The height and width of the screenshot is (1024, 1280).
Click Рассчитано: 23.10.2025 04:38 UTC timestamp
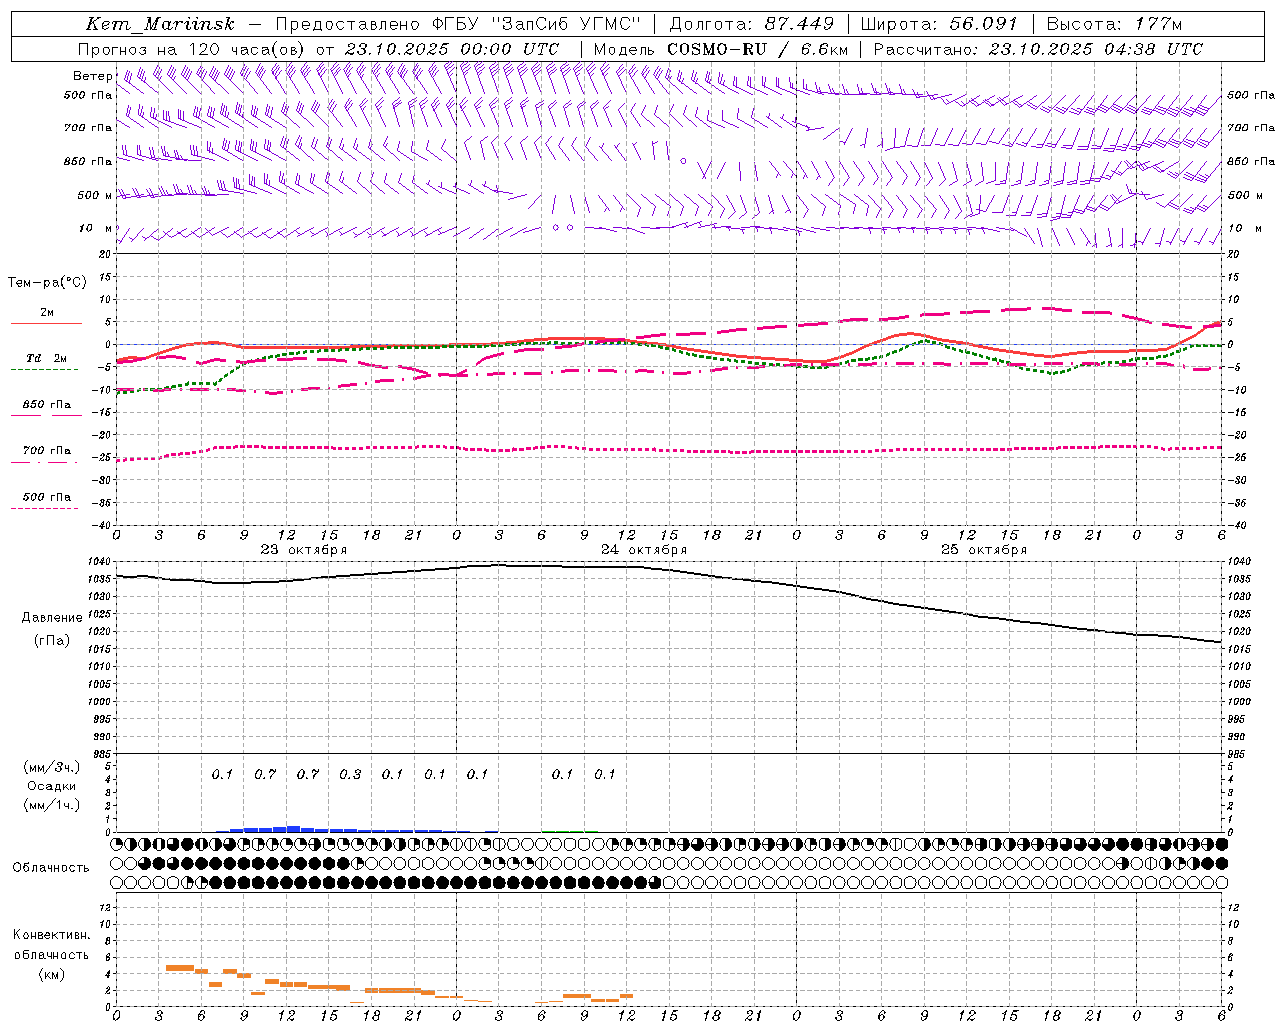(1038, 49)
